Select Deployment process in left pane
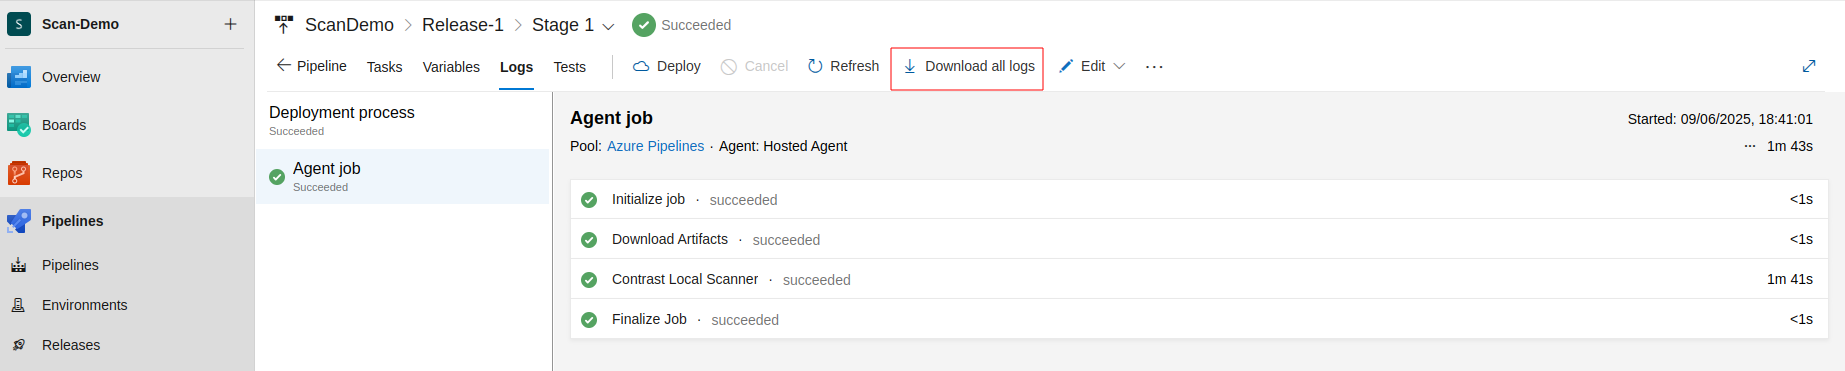Image resolution: width=1845 pixels, height=371 pixels. 402,120
